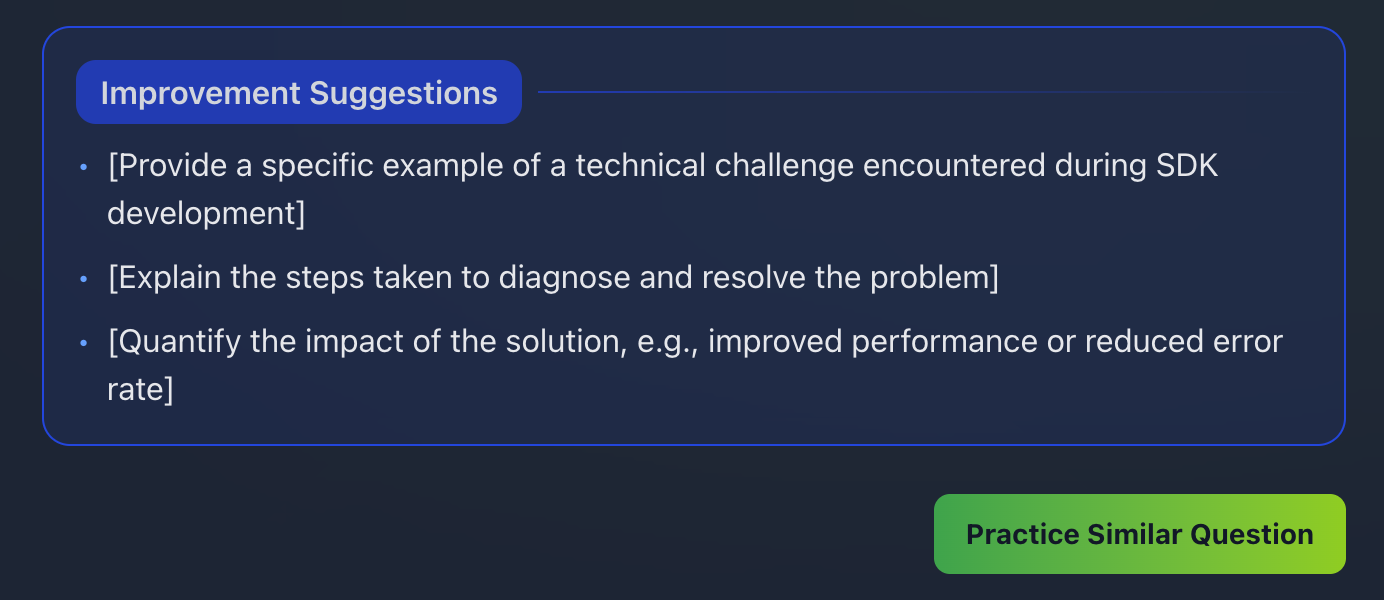The width and height of the screenshot is (1384, 600).
Task: Click the blue Improvement Suggestions label text
Action: pos(297,92)
